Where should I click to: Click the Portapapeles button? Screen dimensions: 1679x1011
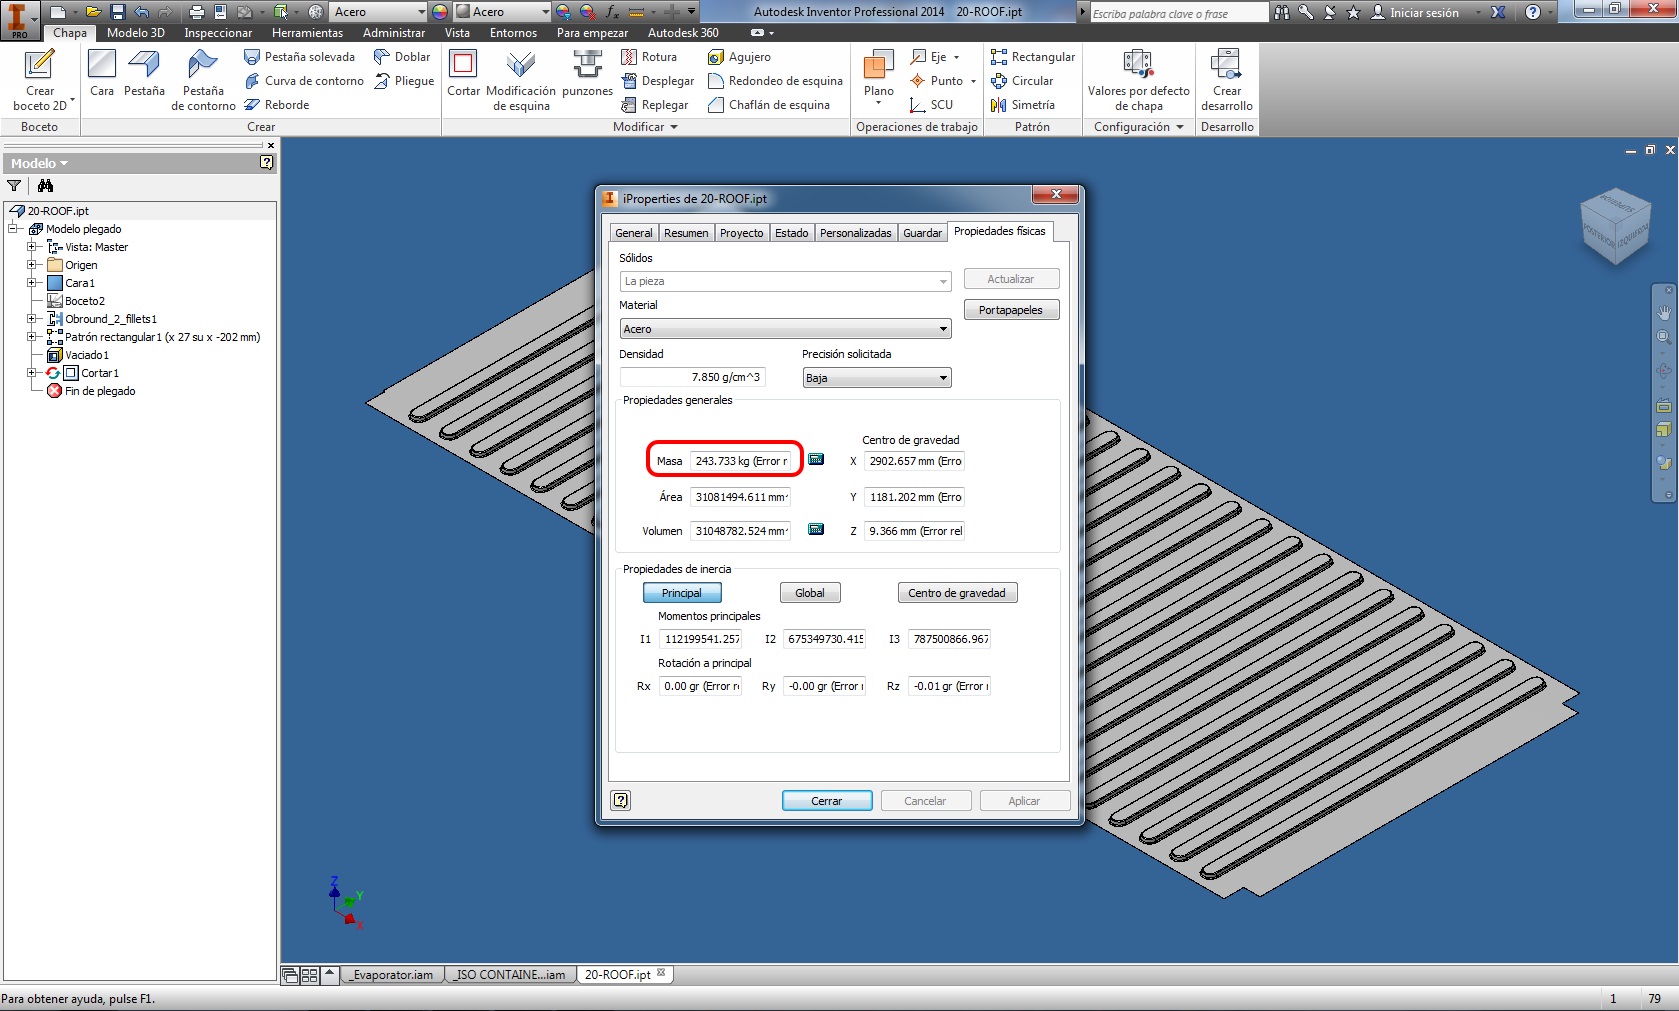coord(1011,310)
